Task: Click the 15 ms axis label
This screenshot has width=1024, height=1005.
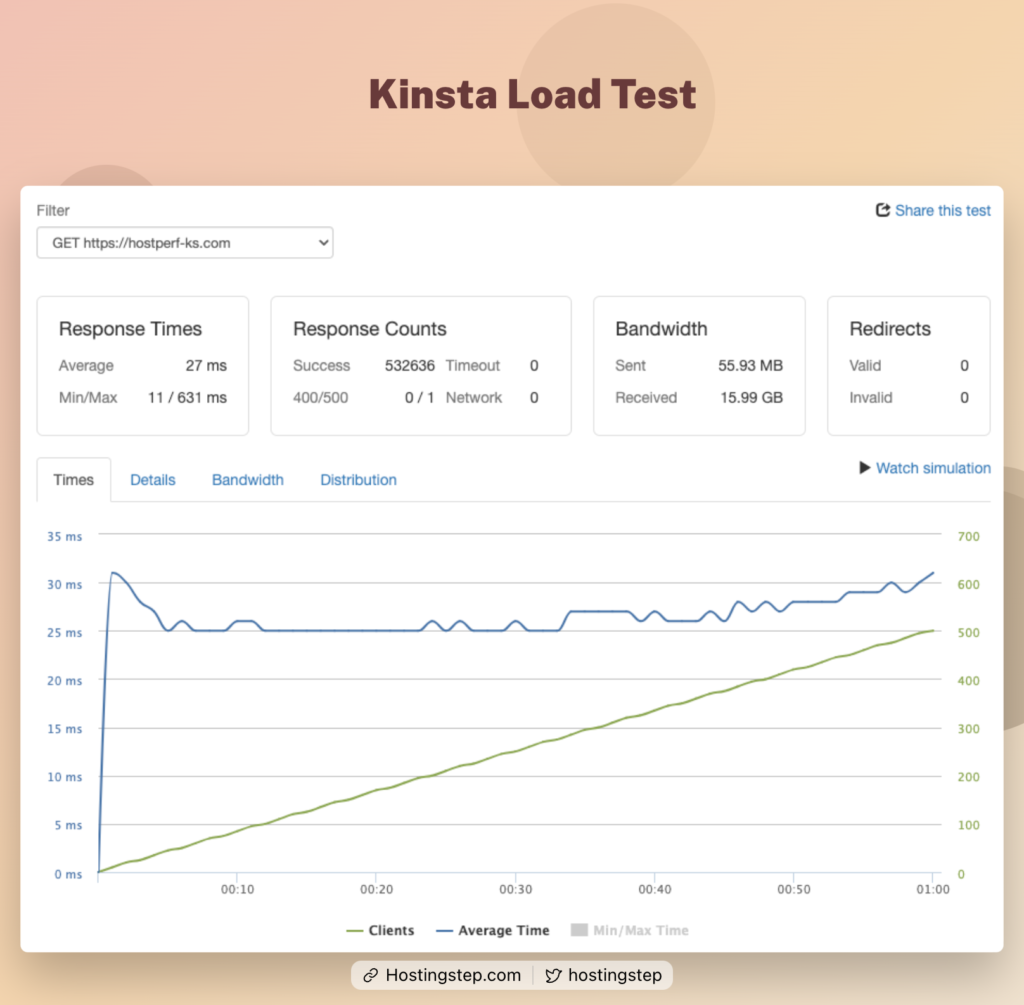Action: pos(65,729)
